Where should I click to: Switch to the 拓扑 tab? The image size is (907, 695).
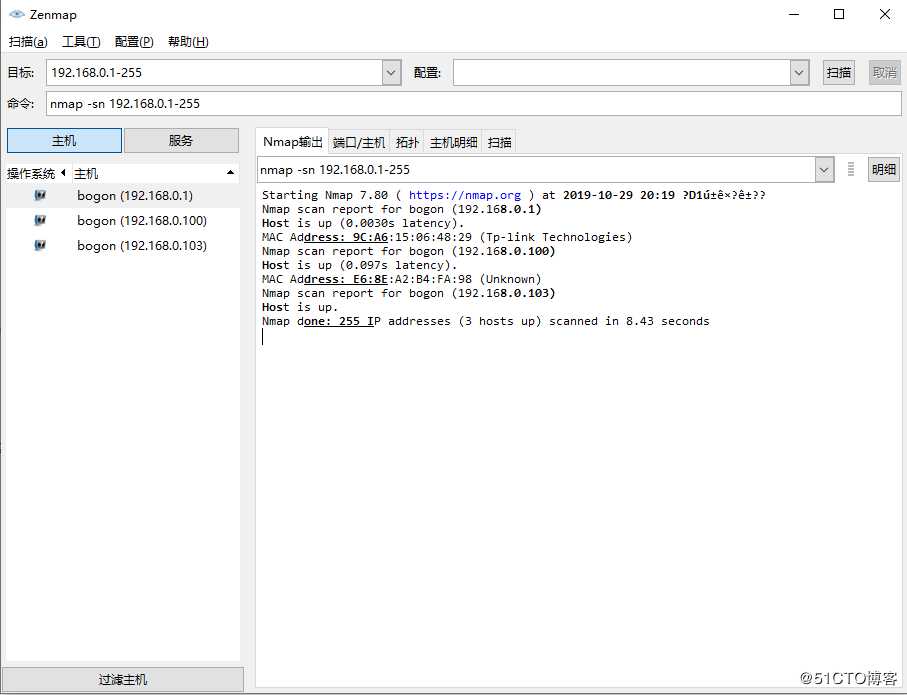coord(407,142)
